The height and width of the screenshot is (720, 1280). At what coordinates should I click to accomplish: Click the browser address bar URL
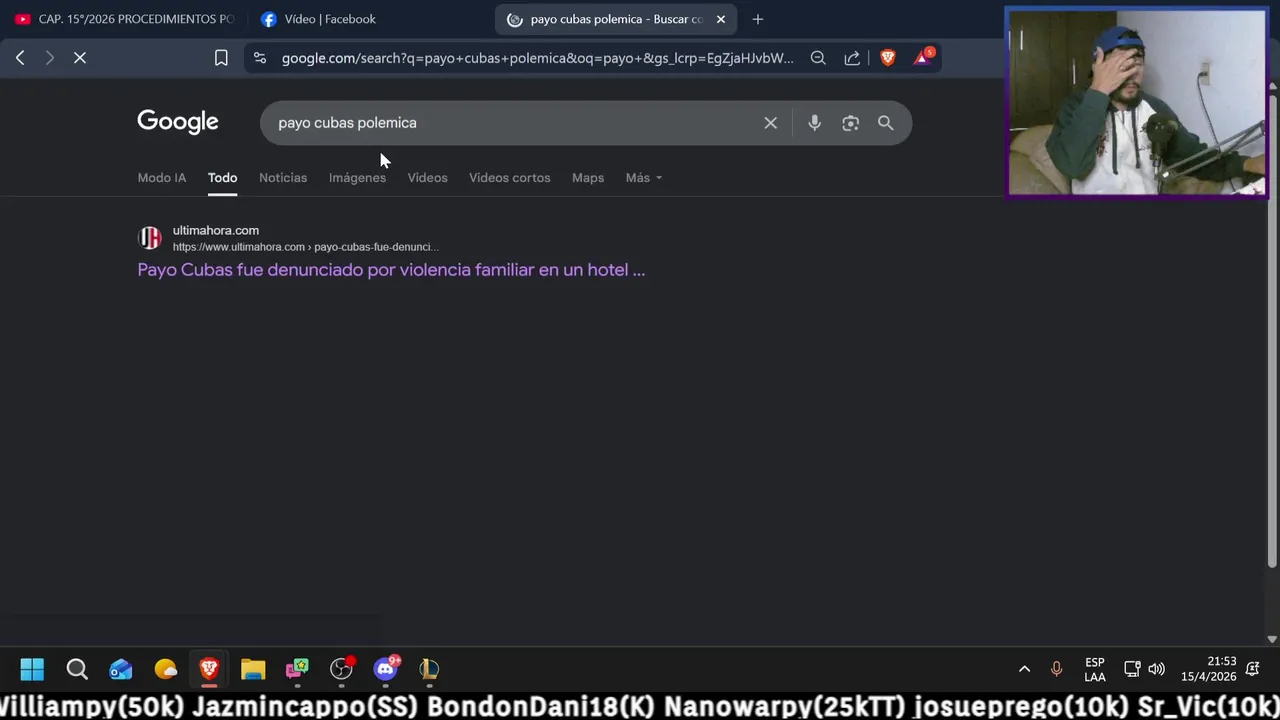[537, 58]
